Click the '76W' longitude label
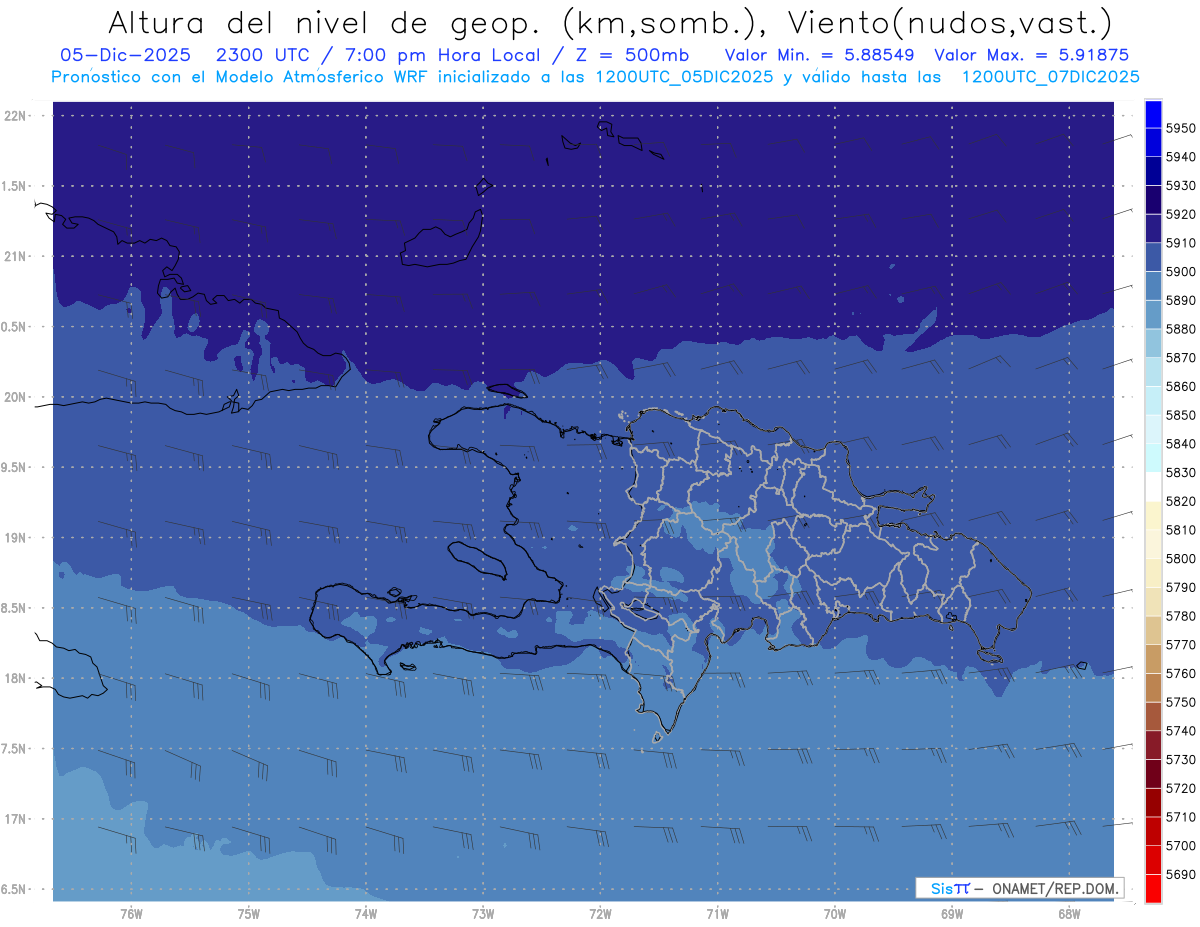The width and height of the screenshot is (1200, 927). (131, 913)
